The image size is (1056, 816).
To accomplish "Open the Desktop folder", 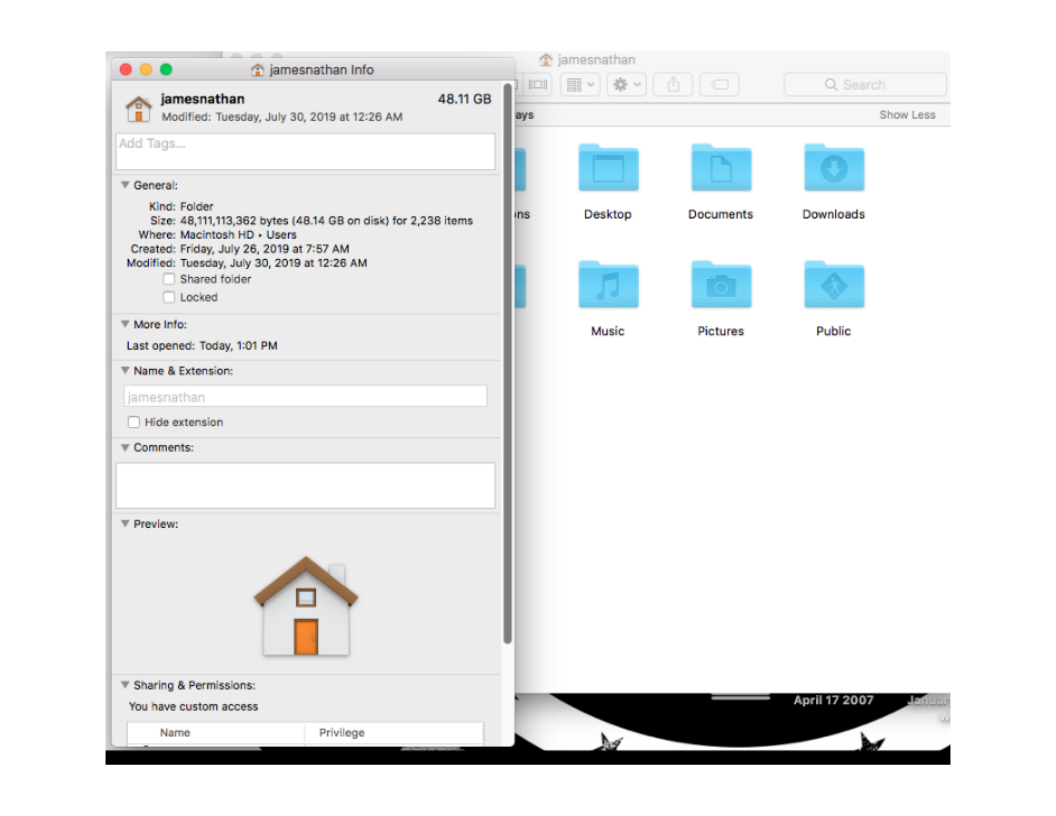I will [x=607, y=168].
